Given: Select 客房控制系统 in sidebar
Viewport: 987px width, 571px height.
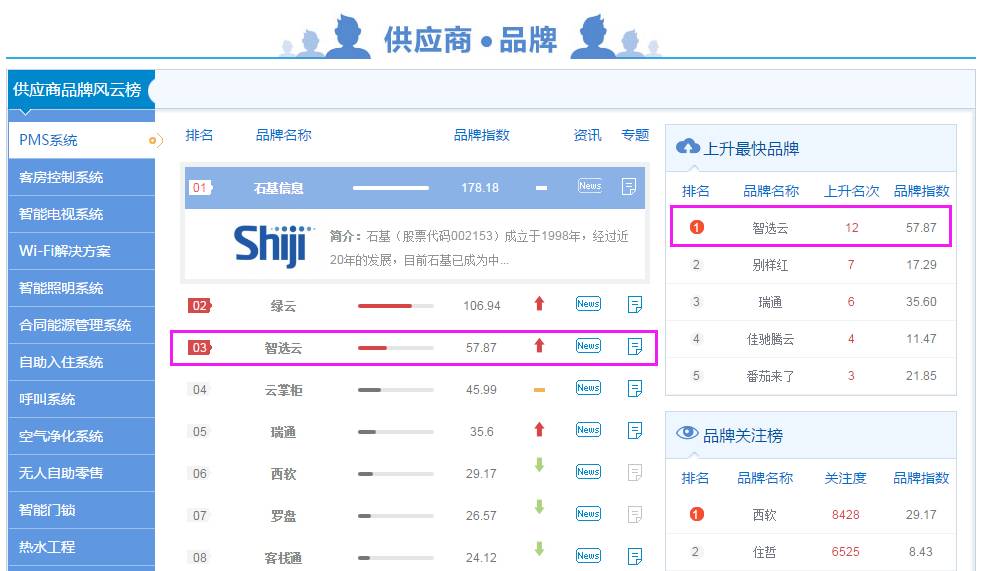Looking at the screenshot, I should pos(81,177).
